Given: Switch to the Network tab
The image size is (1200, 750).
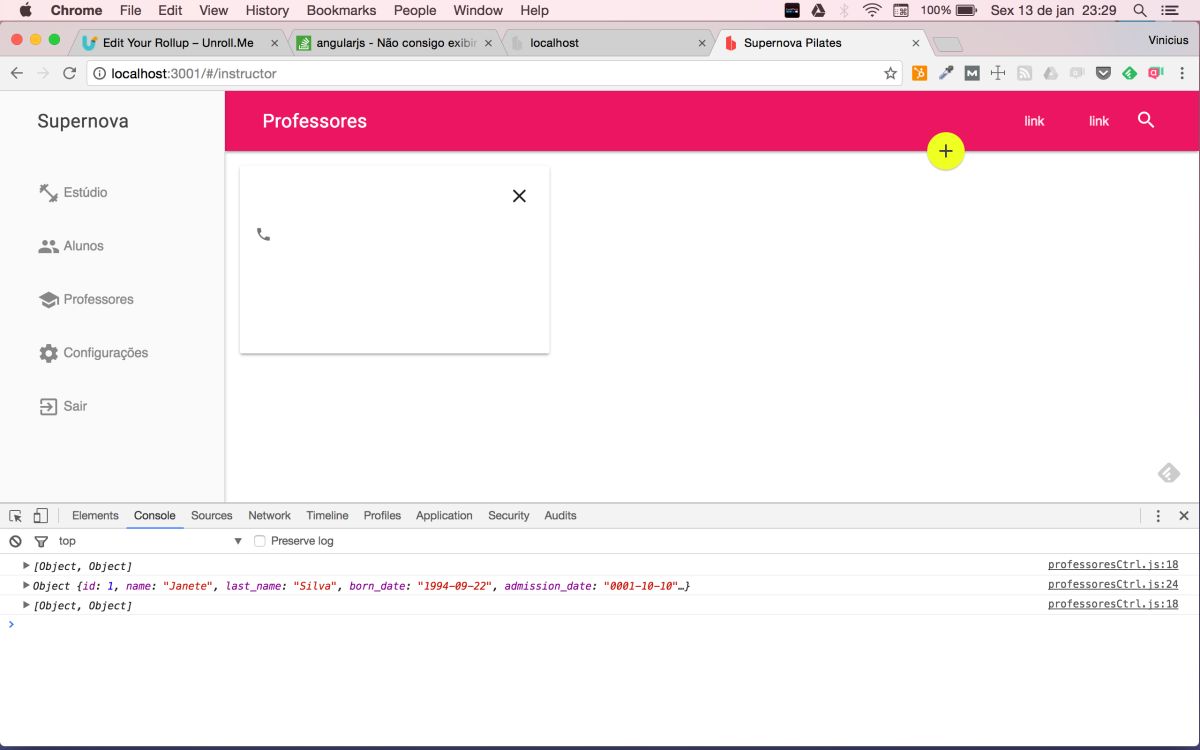Looking at the screenshot, I should click(270, 516).
